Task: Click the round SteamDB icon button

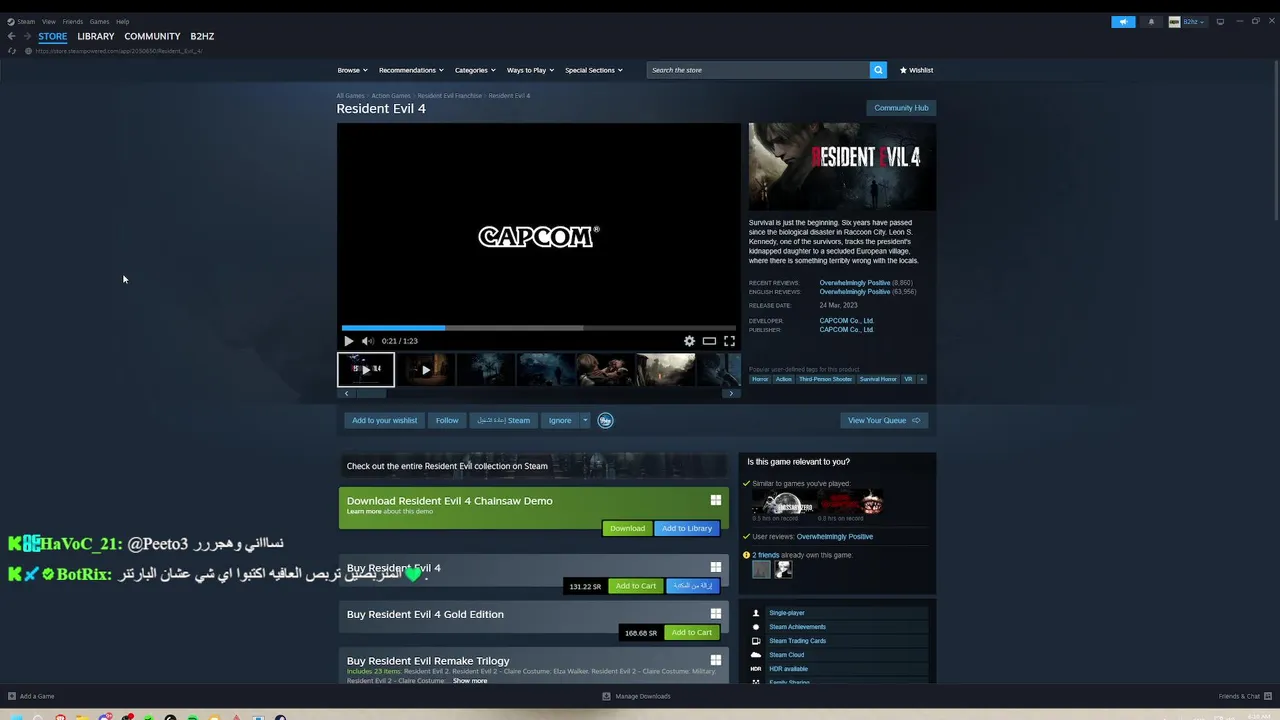Action: pyautogui.click(x=605, y=420)
